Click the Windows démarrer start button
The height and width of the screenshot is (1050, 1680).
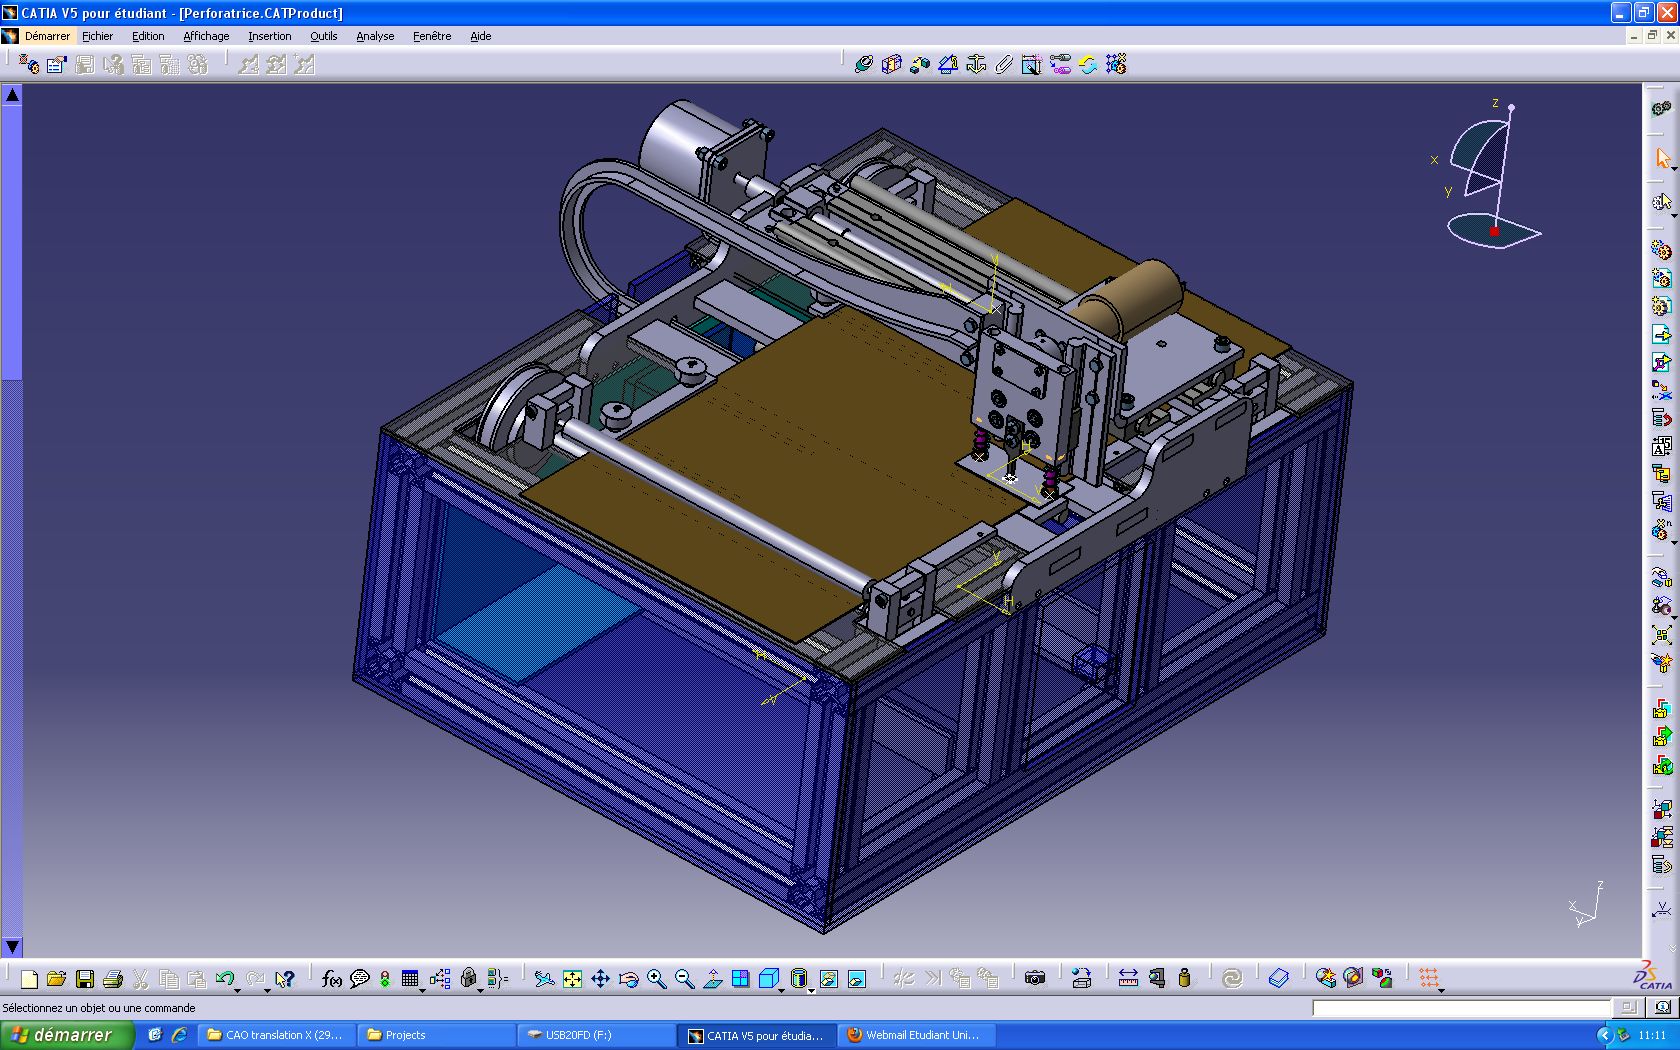pos(66,1035)
